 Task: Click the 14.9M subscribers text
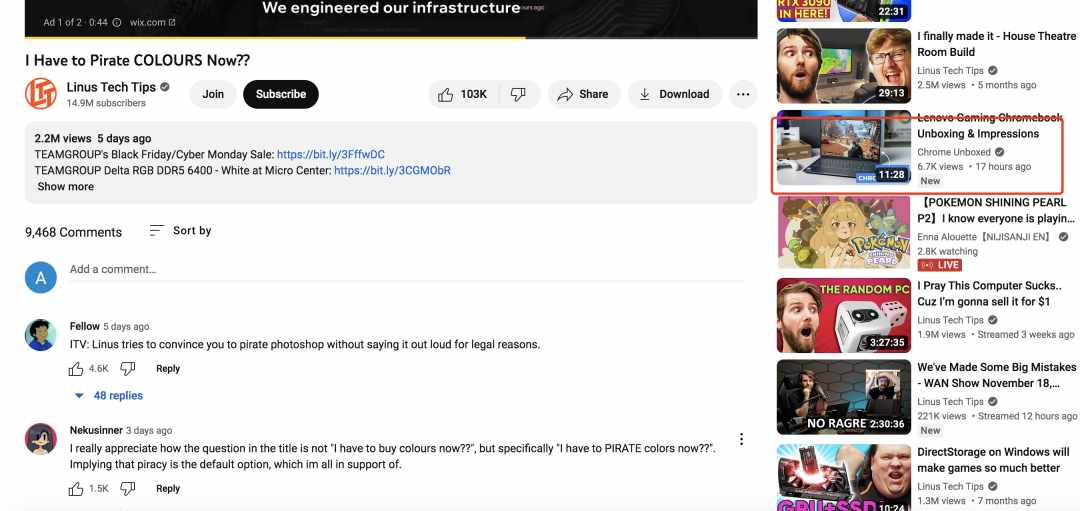(x=106, y=103)
